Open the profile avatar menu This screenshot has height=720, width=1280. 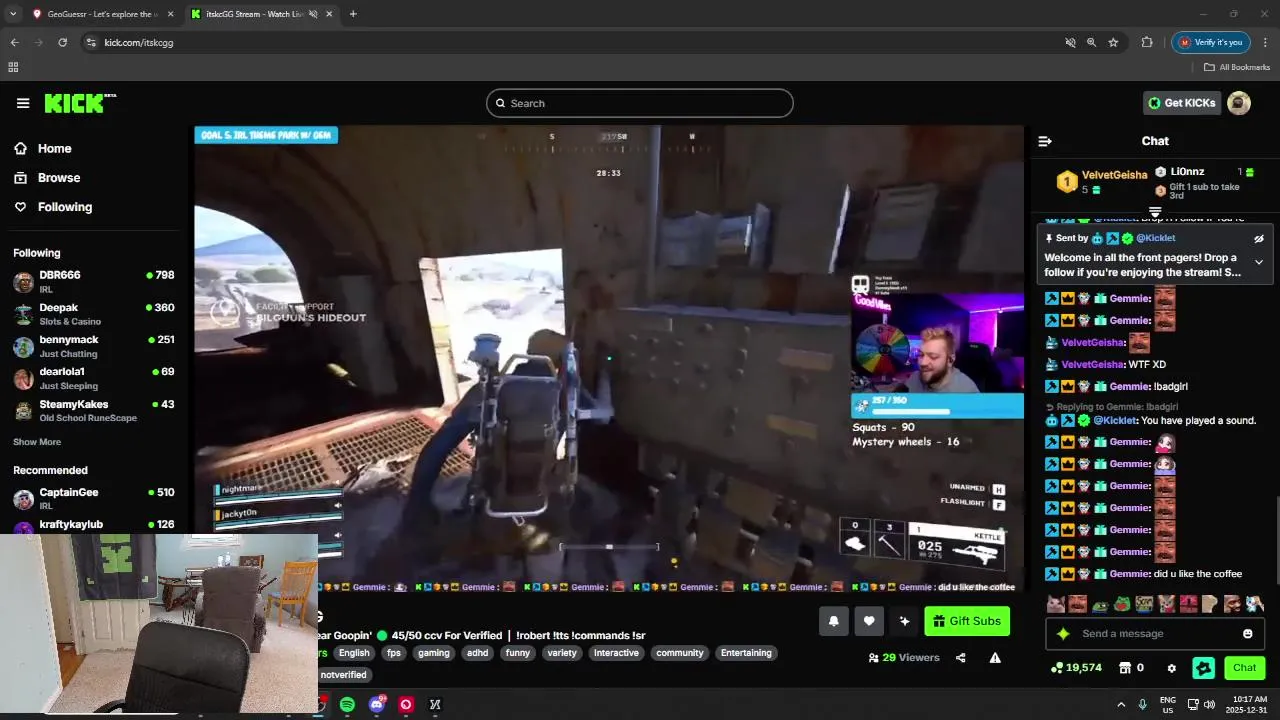(1239, 103)
